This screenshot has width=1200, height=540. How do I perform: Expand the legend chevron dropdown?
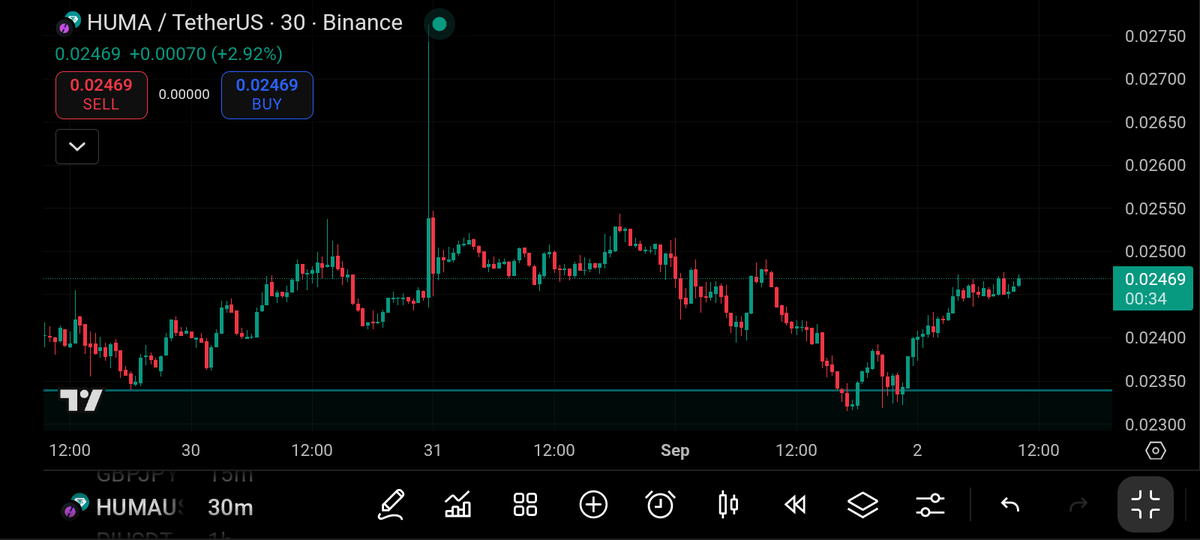click(77, 147)
